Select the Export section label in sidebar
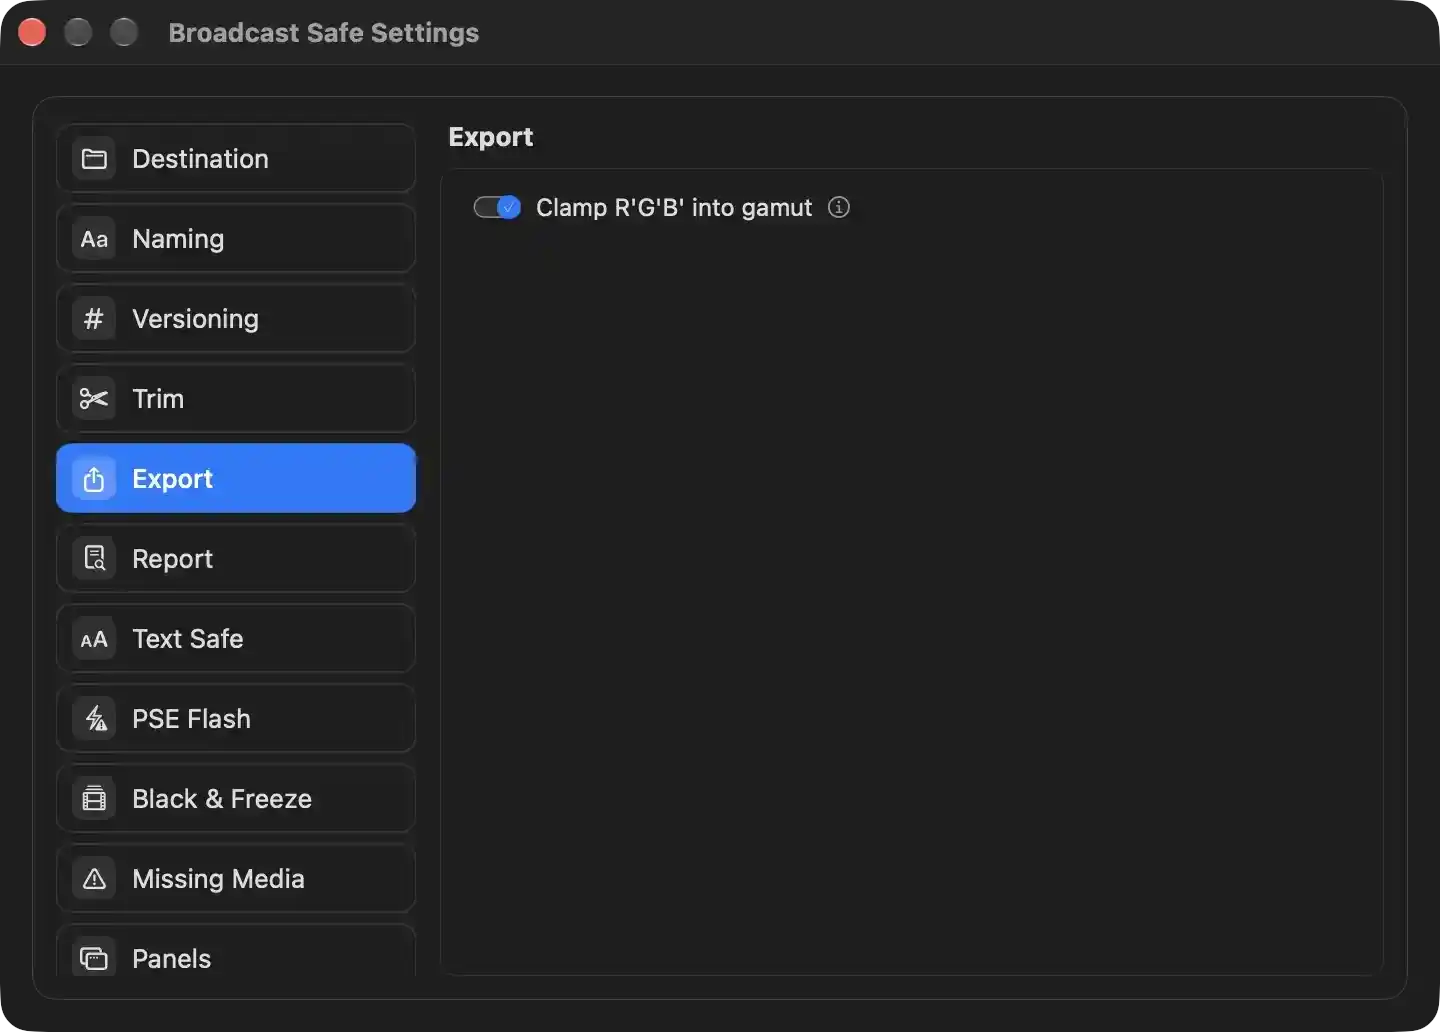Image resolution: width=1440 pixels, height=1032 pixels. [173, 479]
